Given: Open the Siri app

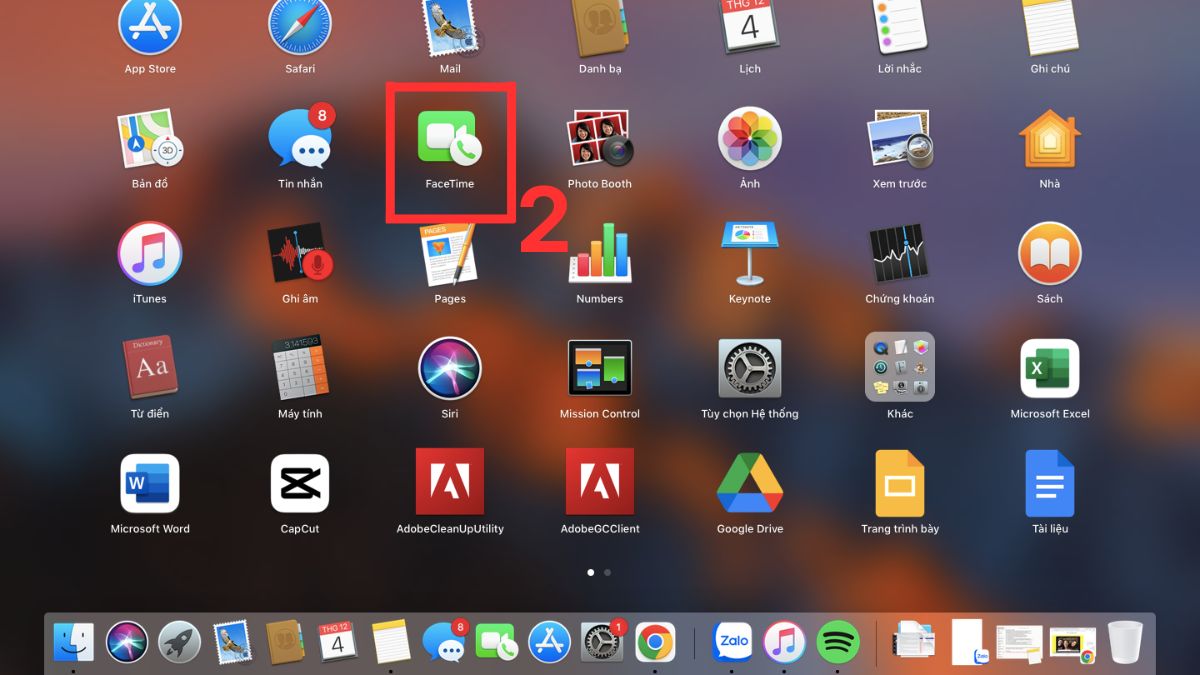Looking at the screenshot, I should (x=450, y=370).
